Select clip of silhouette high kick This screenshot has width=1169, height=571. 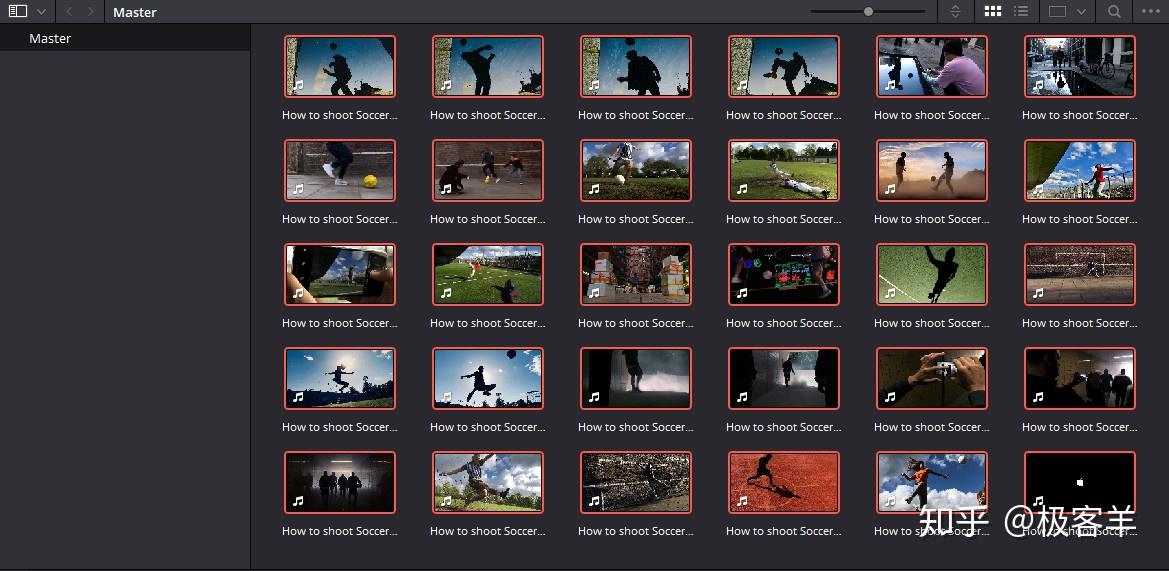coord(488,66)
